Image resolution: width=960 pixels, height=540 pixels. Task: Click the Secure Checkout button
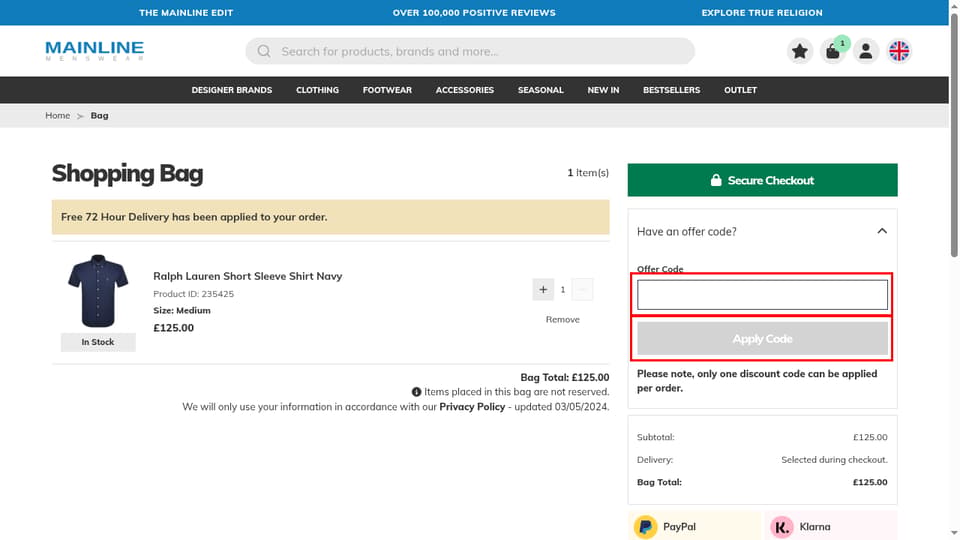762,180
